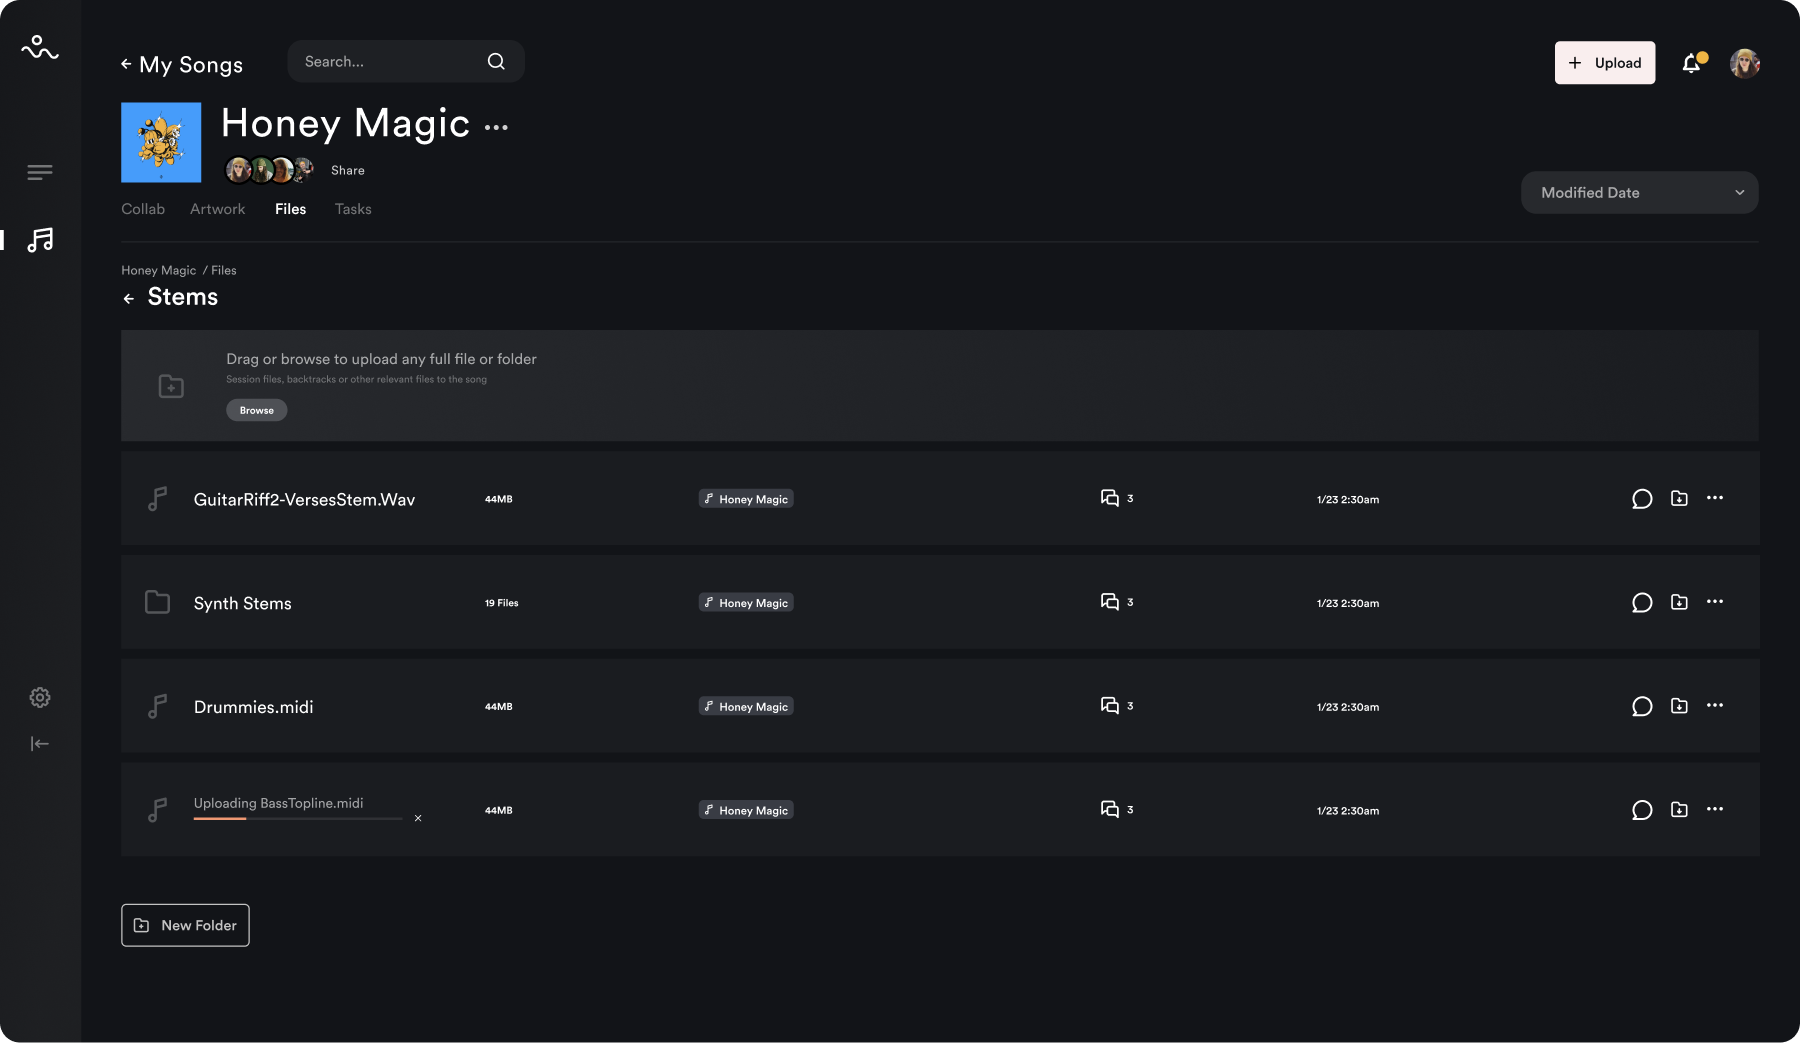Collapse the sidebar with the arrow icon

[40, 743]
